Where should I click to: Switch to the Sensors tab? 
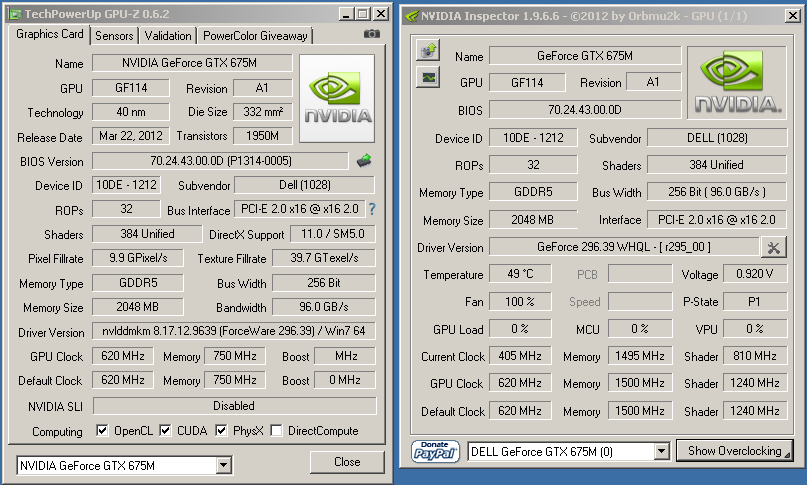tap(114, 36)
